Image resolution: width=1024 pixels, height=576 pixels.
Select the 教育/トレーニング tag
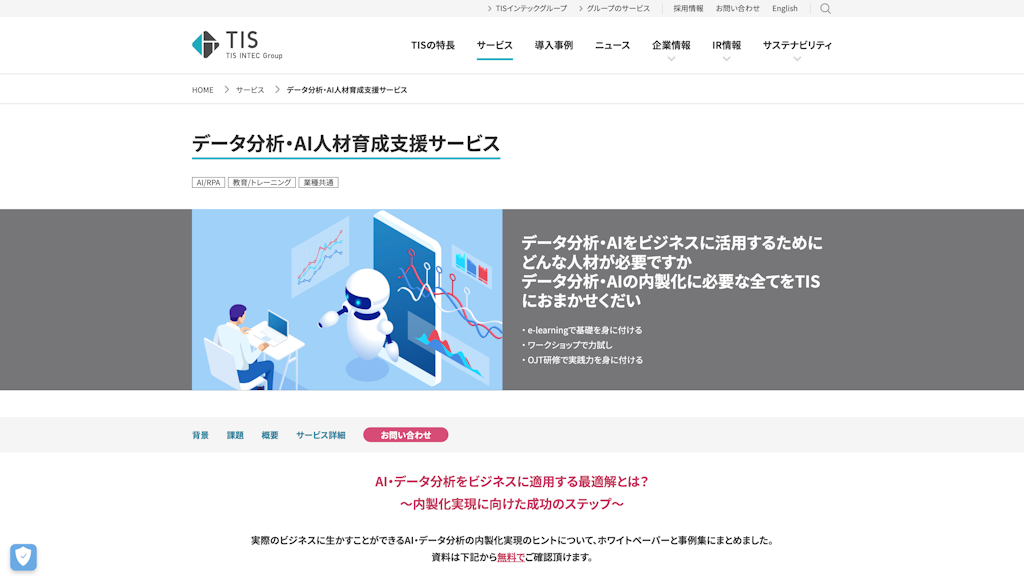pyautogui.click(x=262, y=182)
